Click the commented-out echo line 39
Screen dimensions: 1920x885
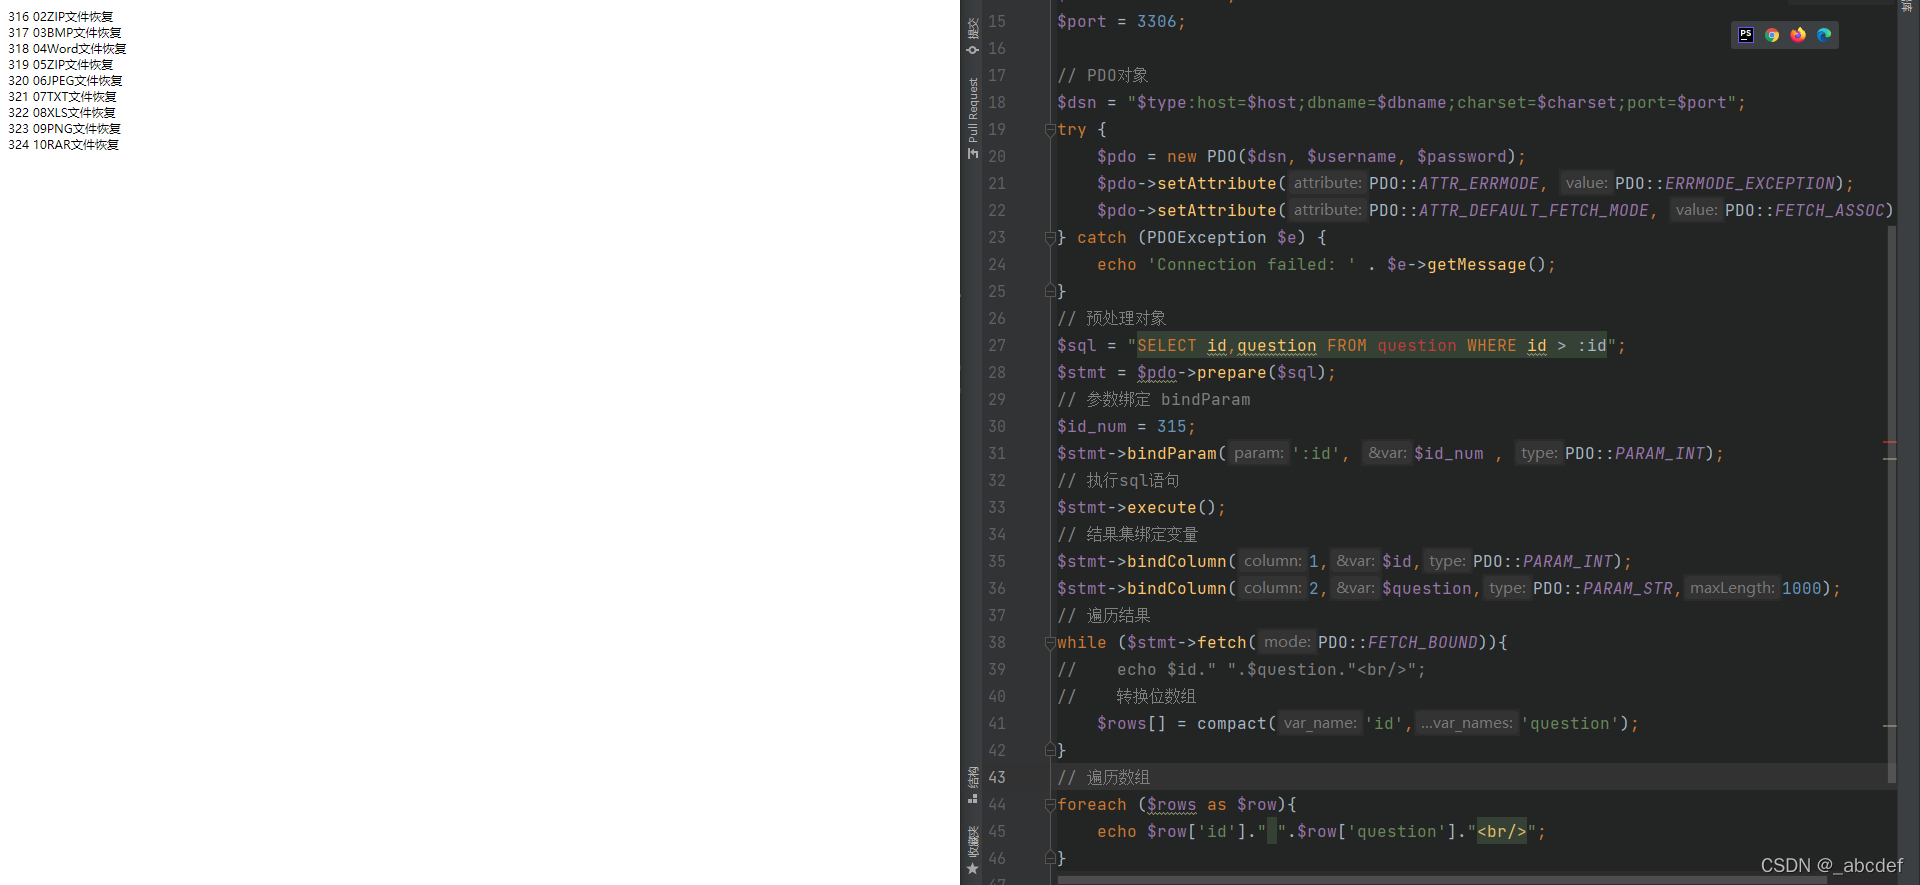click(x=1241, y=670)
